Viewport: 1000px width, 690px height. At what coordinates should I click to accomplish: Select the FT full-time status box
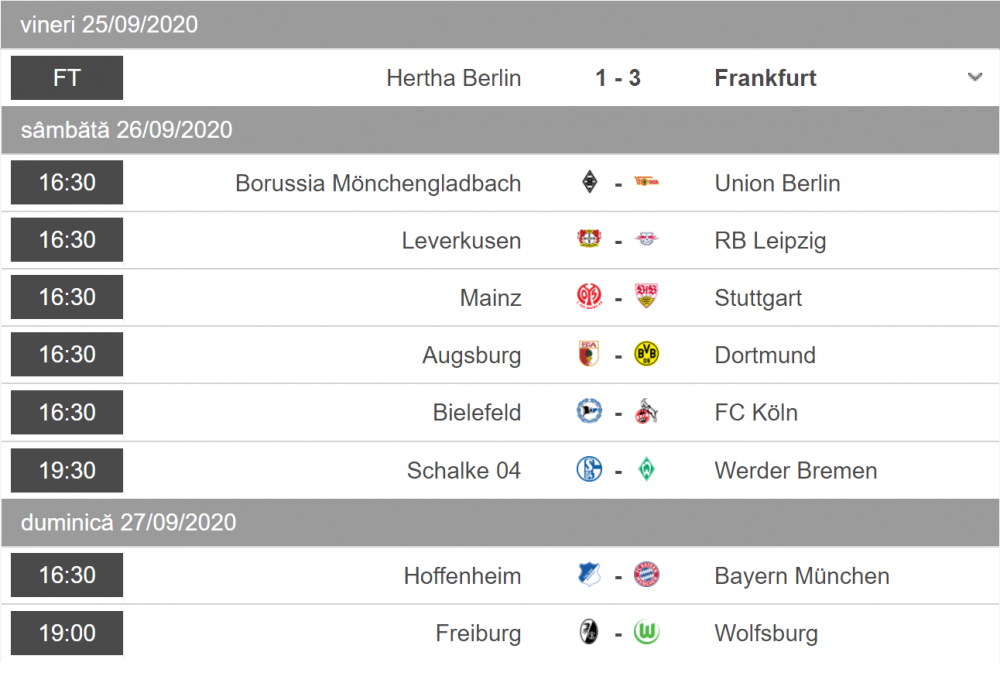click(67, 78)
